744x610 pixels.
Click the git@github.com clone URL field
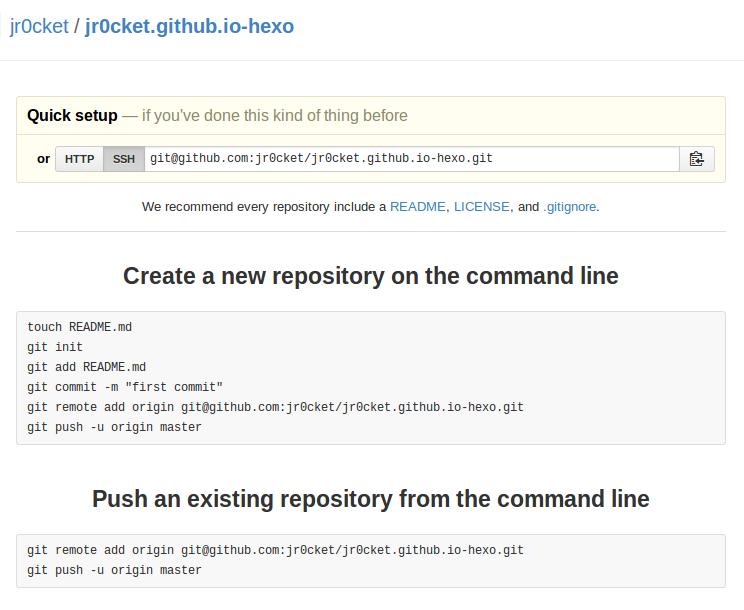(411, 159)
